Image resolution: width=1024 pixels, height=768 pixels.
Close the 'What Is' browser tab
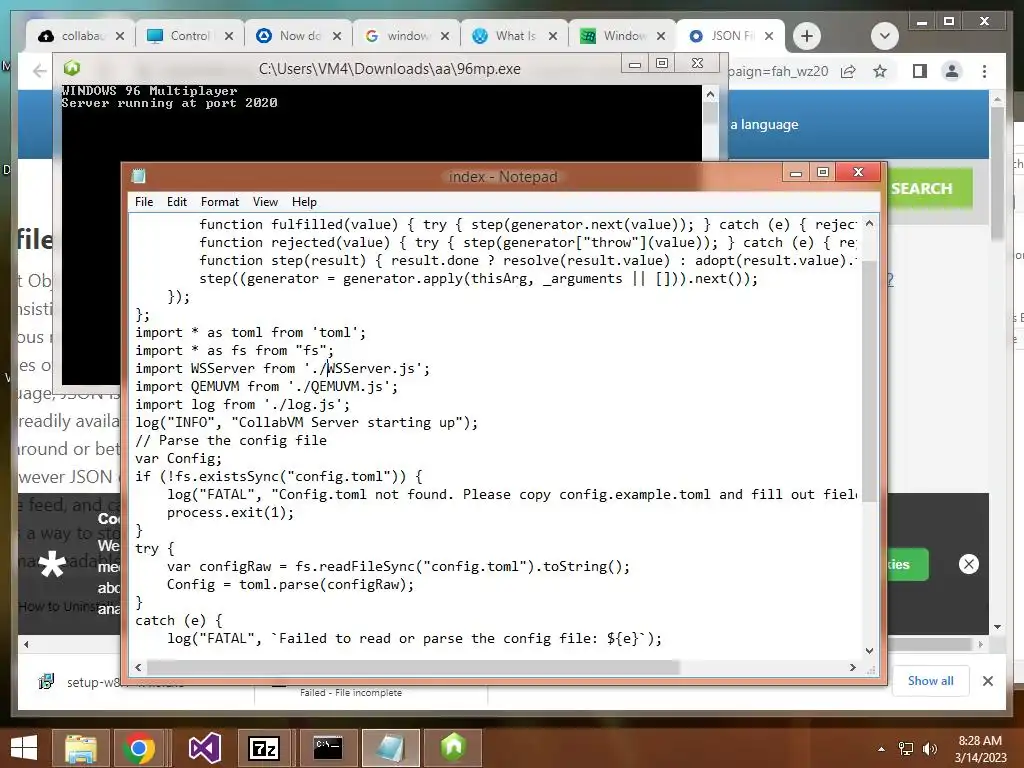(552, 36)
